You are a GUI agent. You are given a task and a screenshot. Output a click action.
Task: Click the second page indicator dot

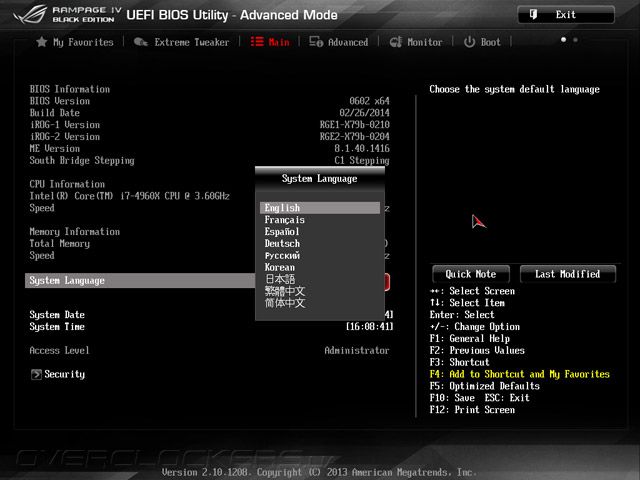575,40
